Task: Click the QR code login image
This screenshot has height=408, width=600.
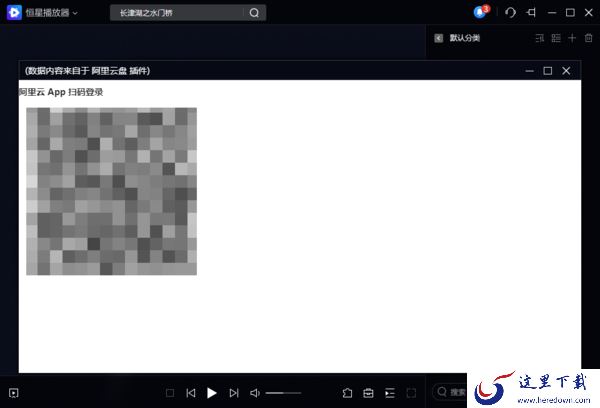Action: coord(111,191)
